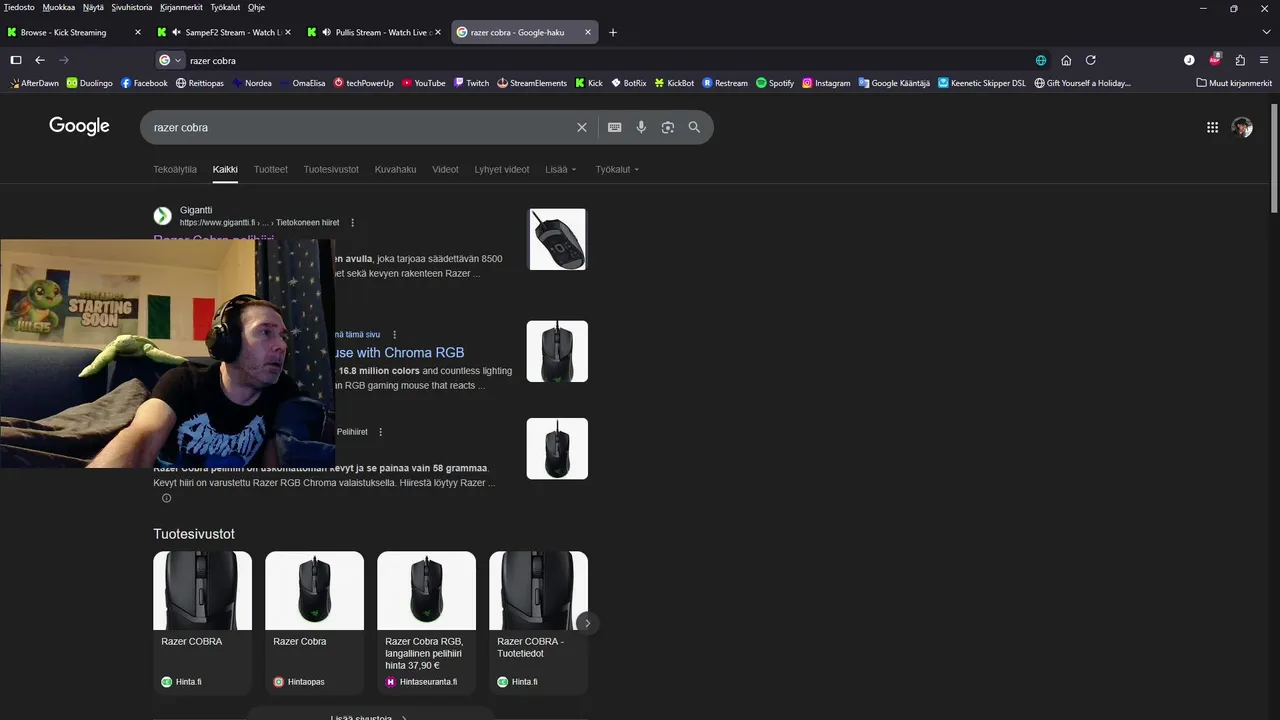This screenshot has width=1280, height=720.
Task: Switch to the Pullis Stream tab
Action: pos(373,32)
